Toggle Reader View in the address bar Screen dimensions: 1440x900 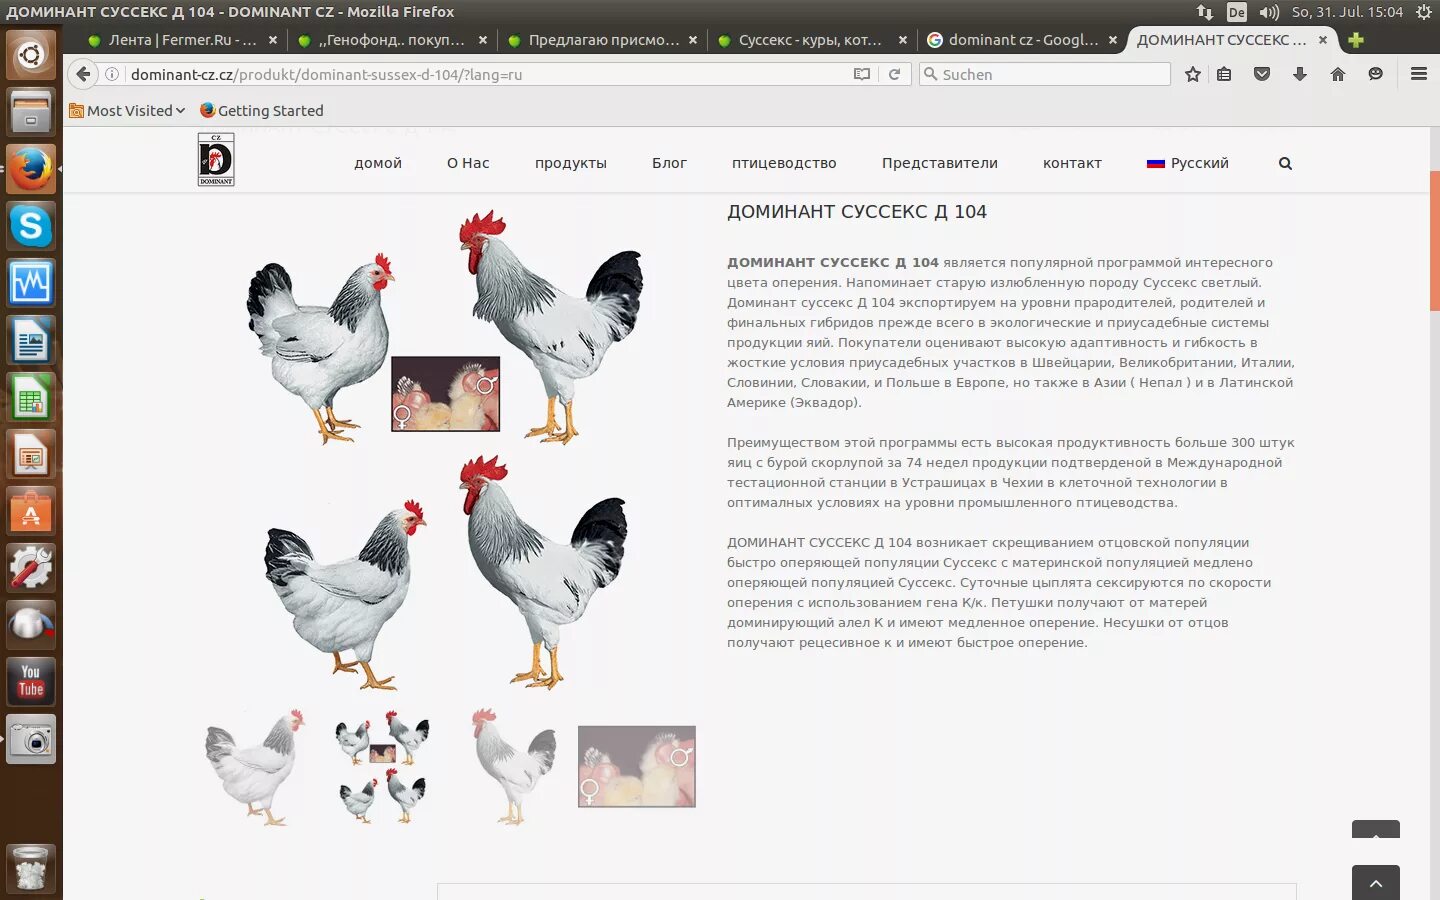tap(861, 74)
